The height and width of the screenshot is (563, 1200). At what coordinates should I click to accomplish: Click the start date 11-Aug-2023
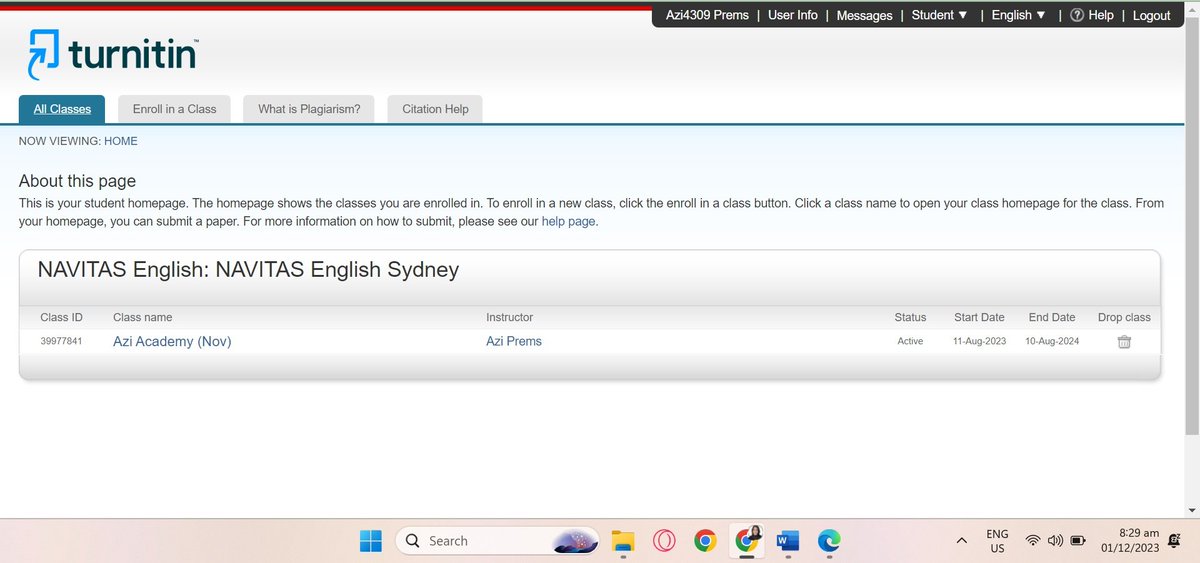(979, 341)
